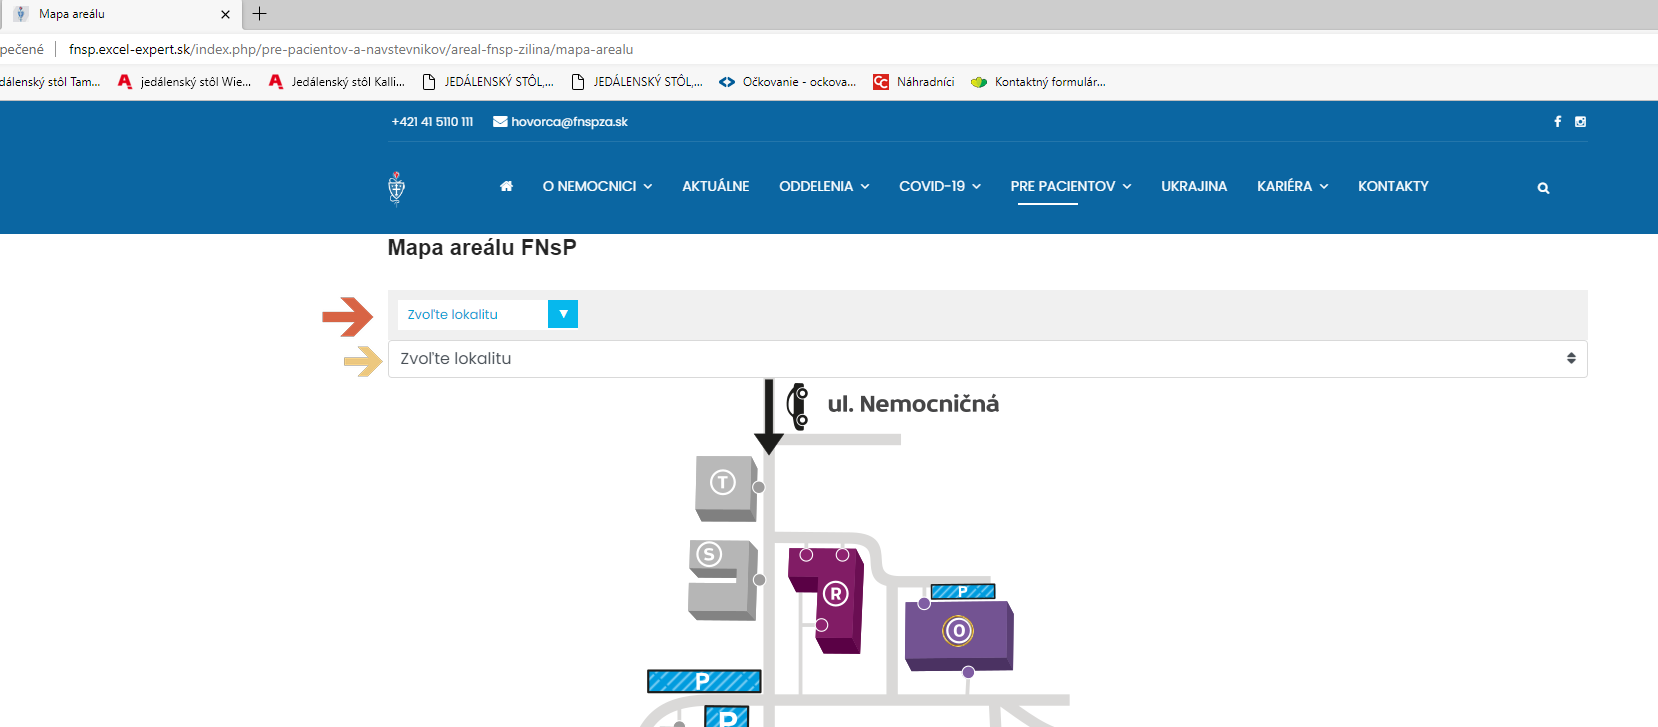This screenshot has height=727, width=1658.
Task: Open the Náhradníci bookmark
Action: click(914, 82)
